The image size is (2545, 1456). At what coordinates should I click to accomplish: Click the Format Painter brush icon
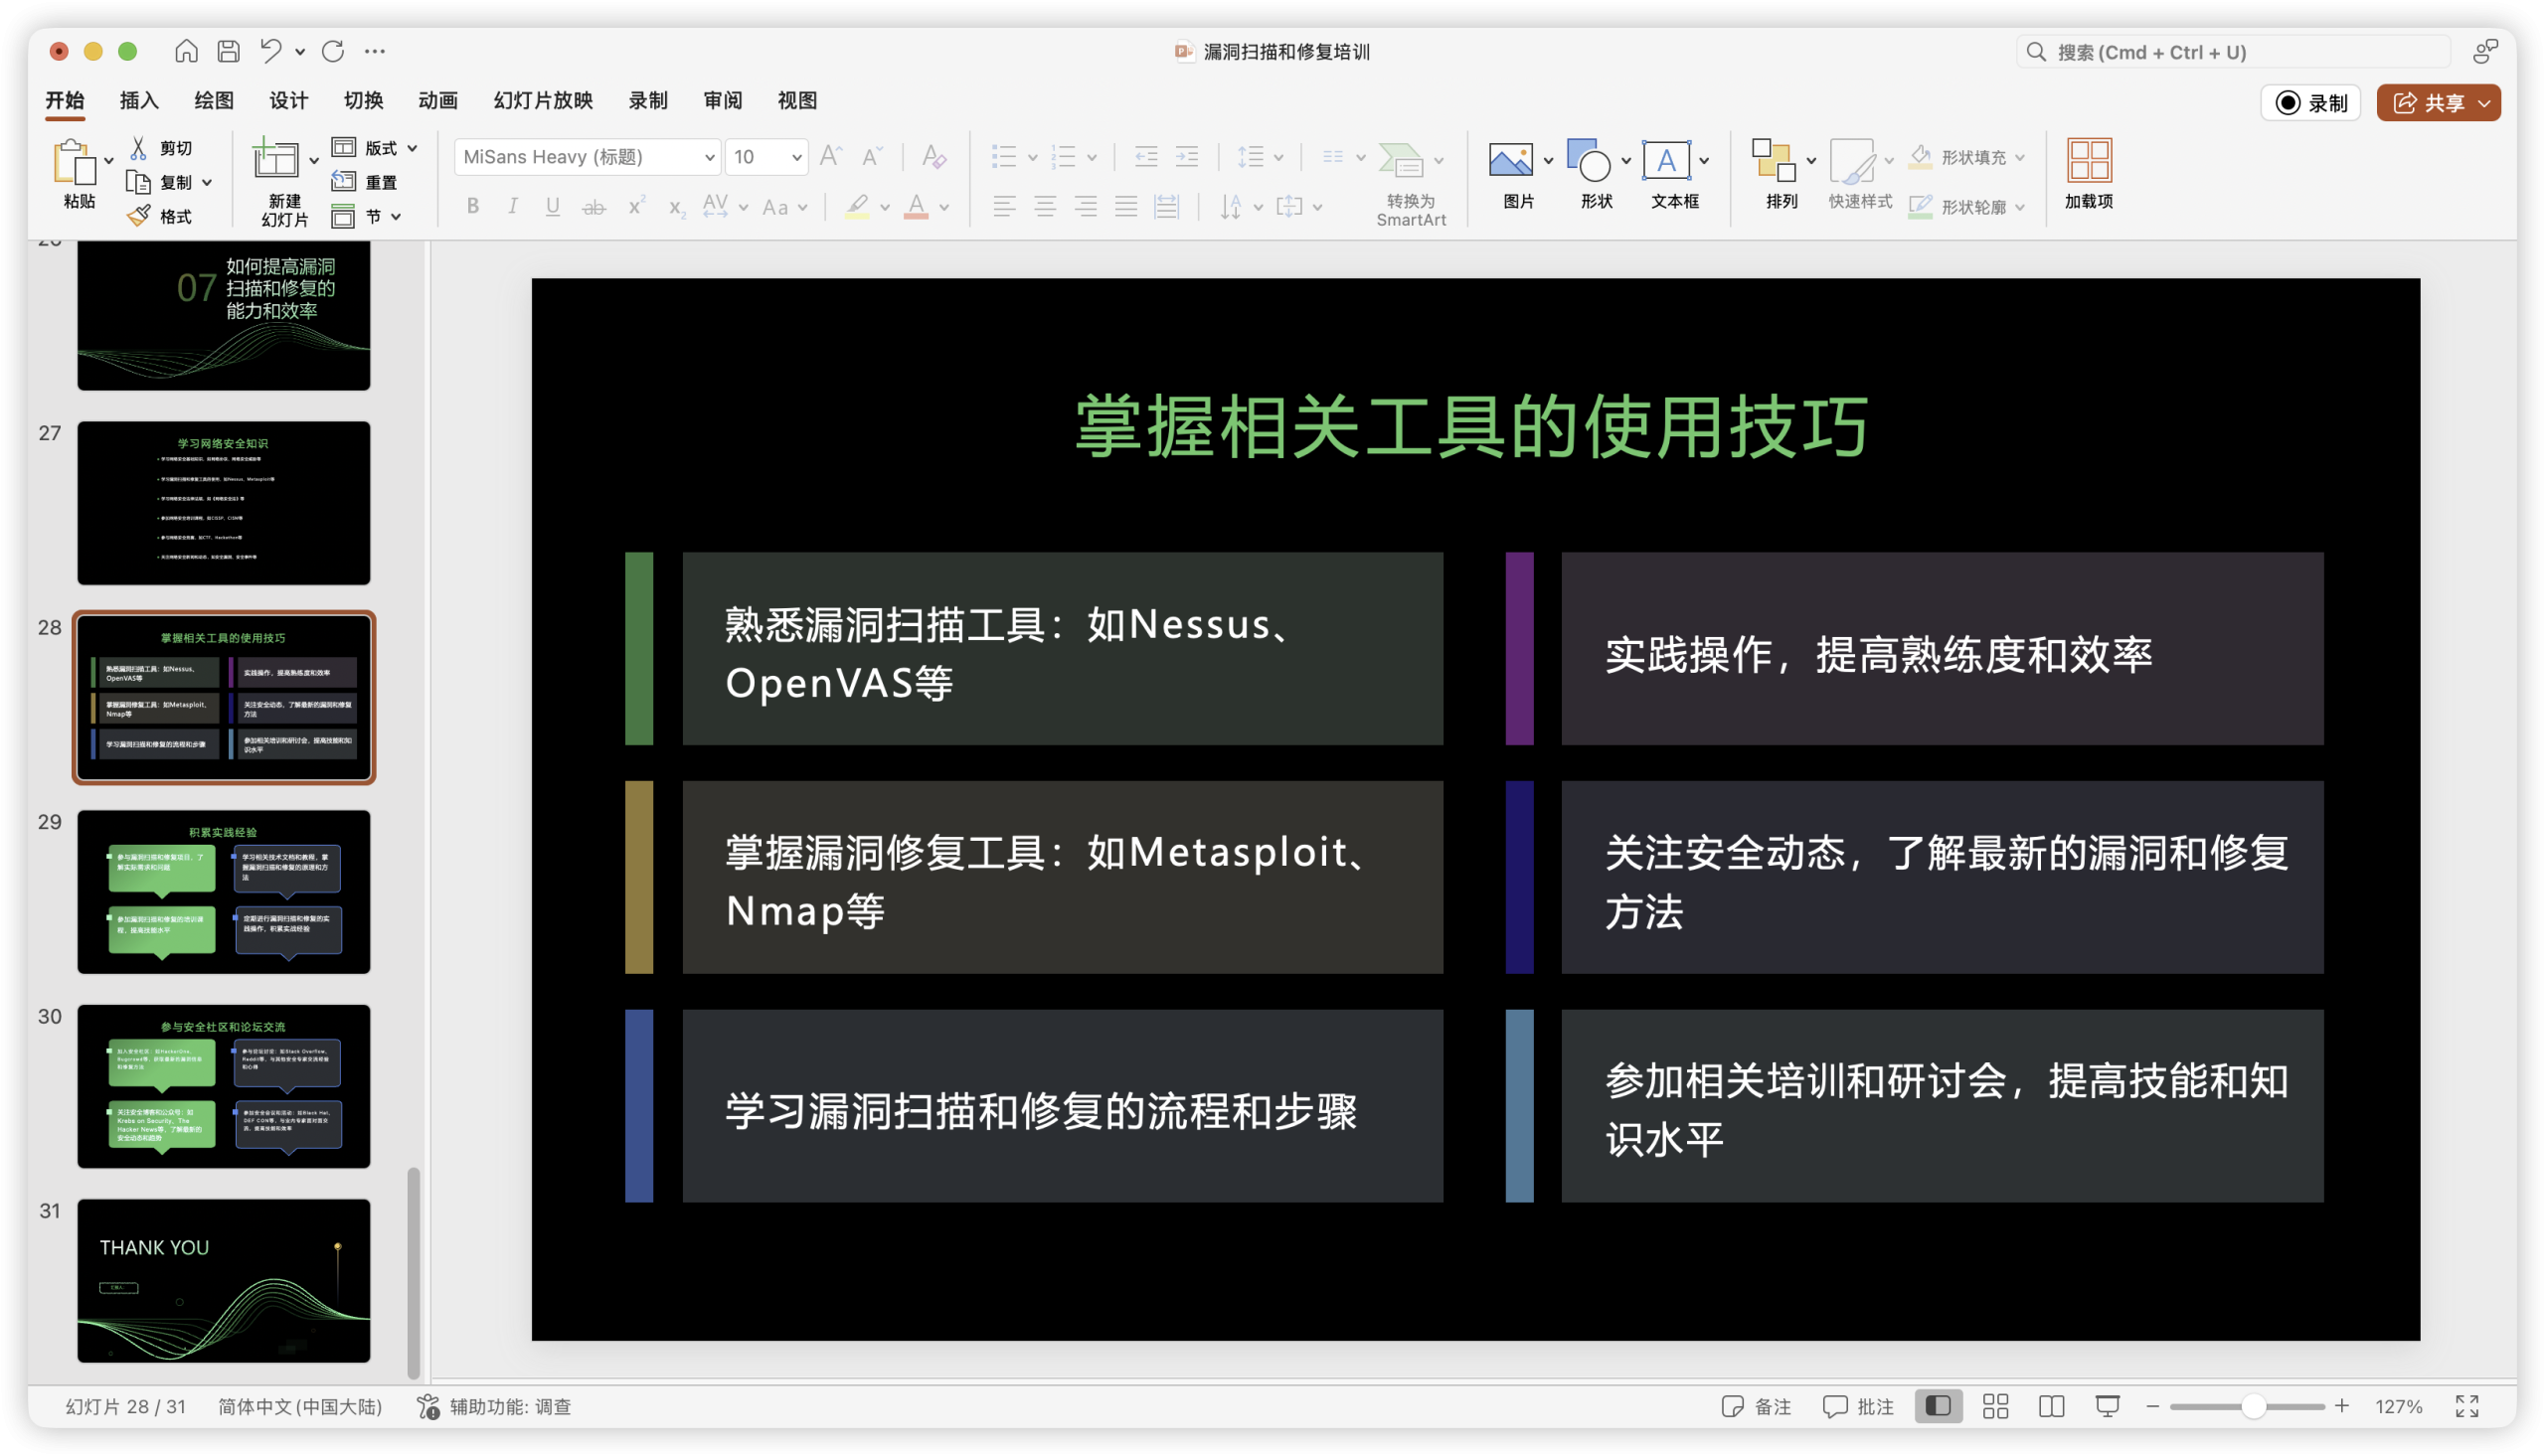[139, 216]
